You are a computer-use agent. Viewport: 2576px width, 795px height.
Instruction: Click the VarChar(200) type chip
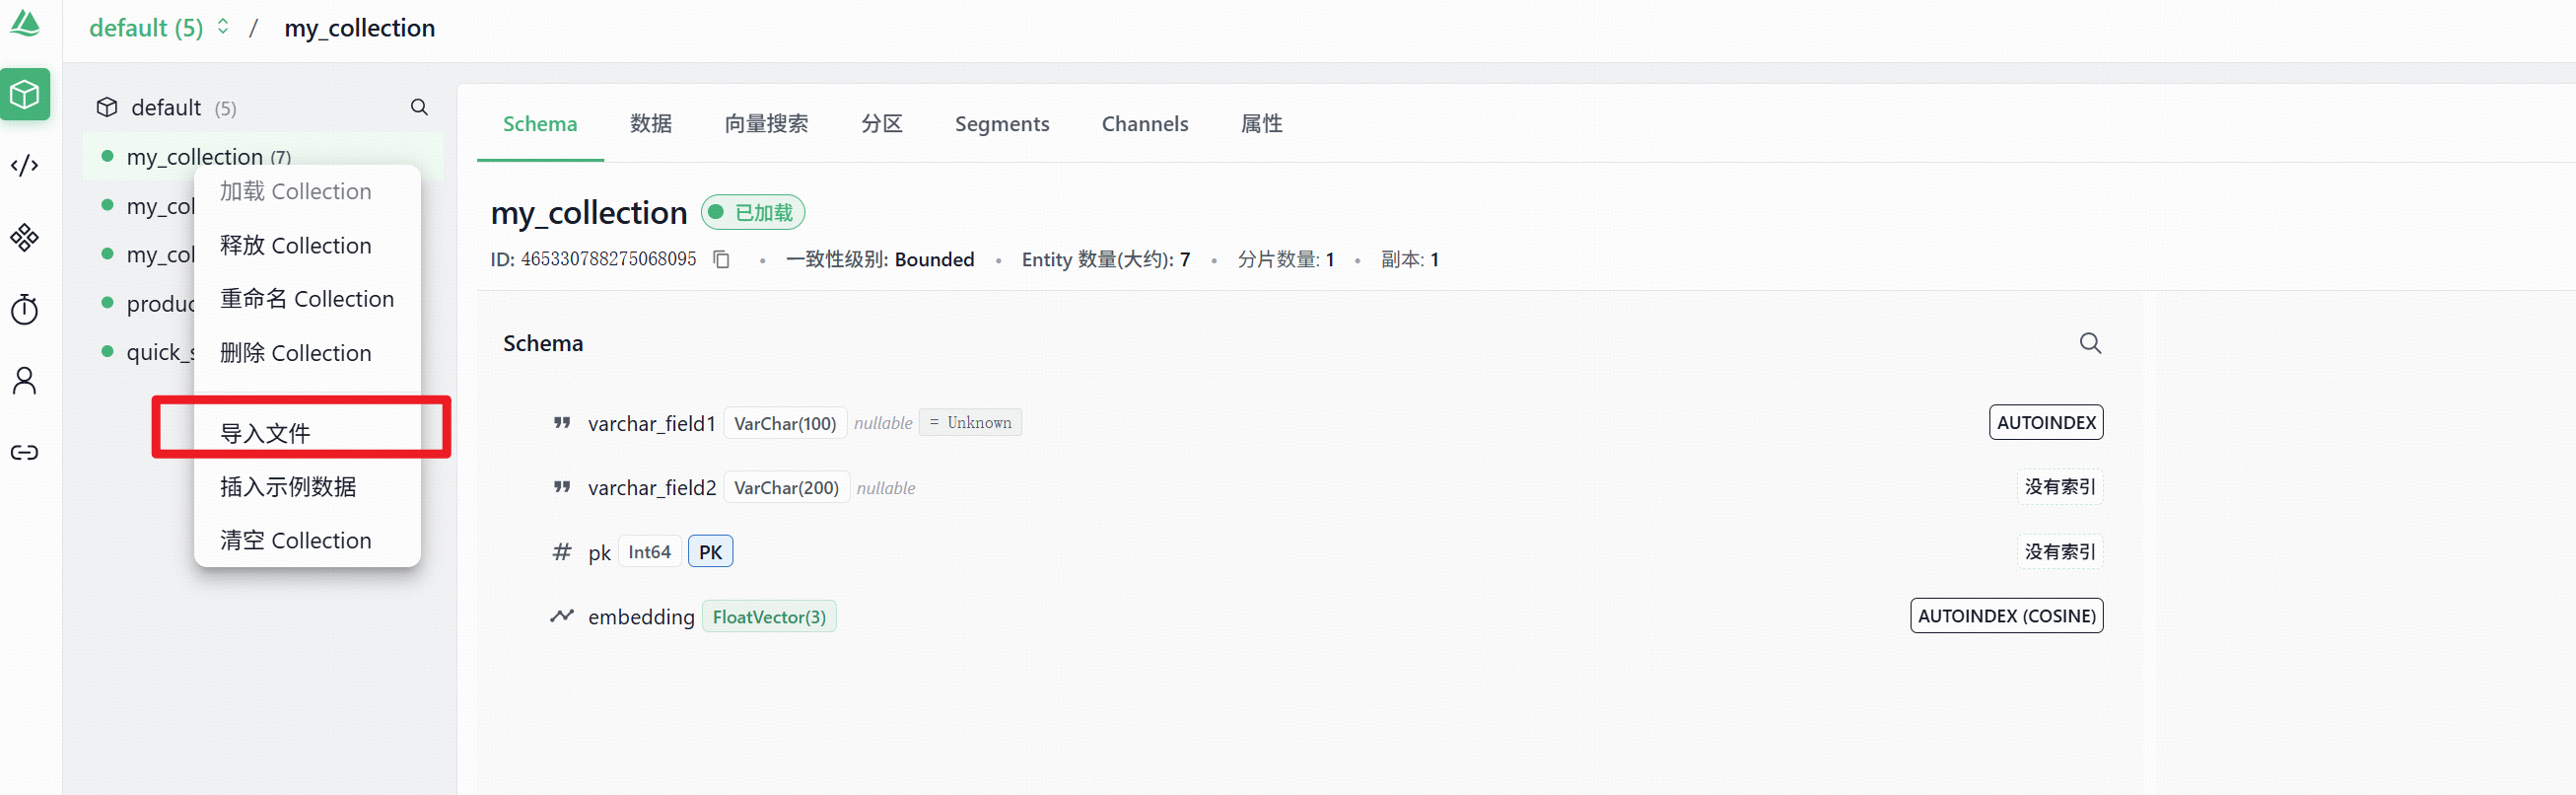[x=786, y=487]
